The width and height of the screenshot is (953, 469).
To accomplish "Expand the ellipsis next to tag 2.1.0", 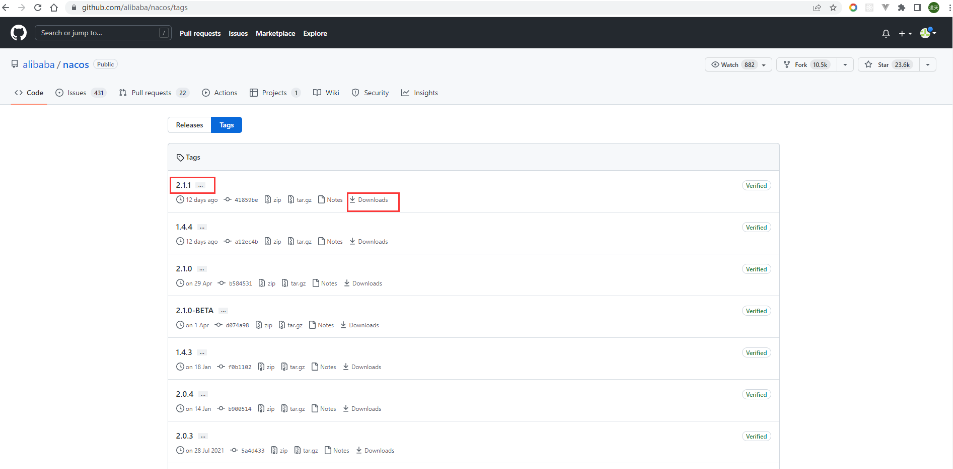I will [202, 269].
